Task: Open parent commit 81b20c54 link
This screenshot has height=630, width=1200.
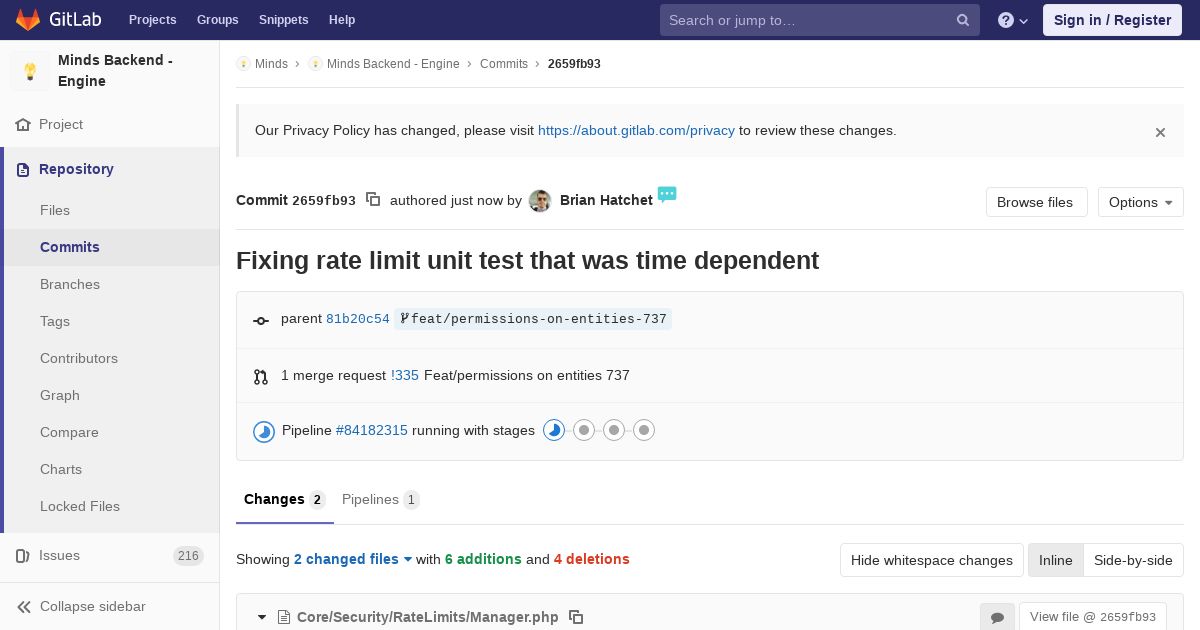Action: click(358, 319)
